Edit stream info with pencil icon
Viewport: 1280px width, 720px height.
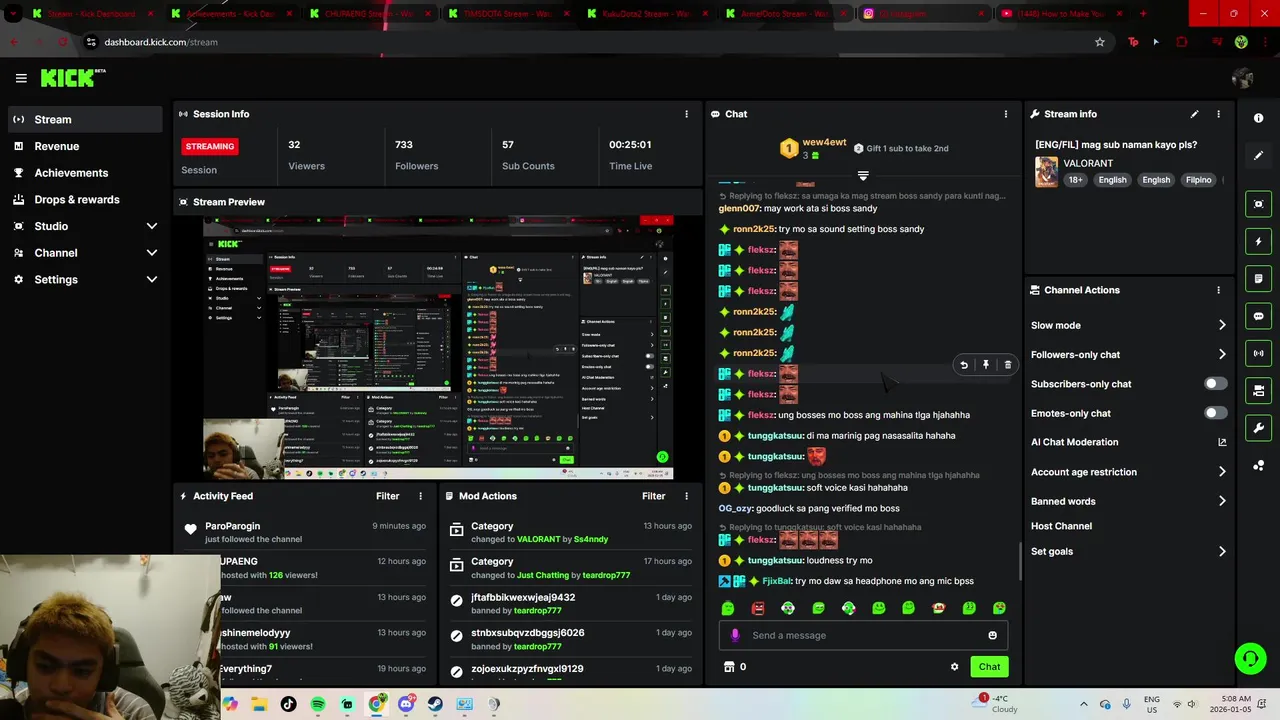1194,114
